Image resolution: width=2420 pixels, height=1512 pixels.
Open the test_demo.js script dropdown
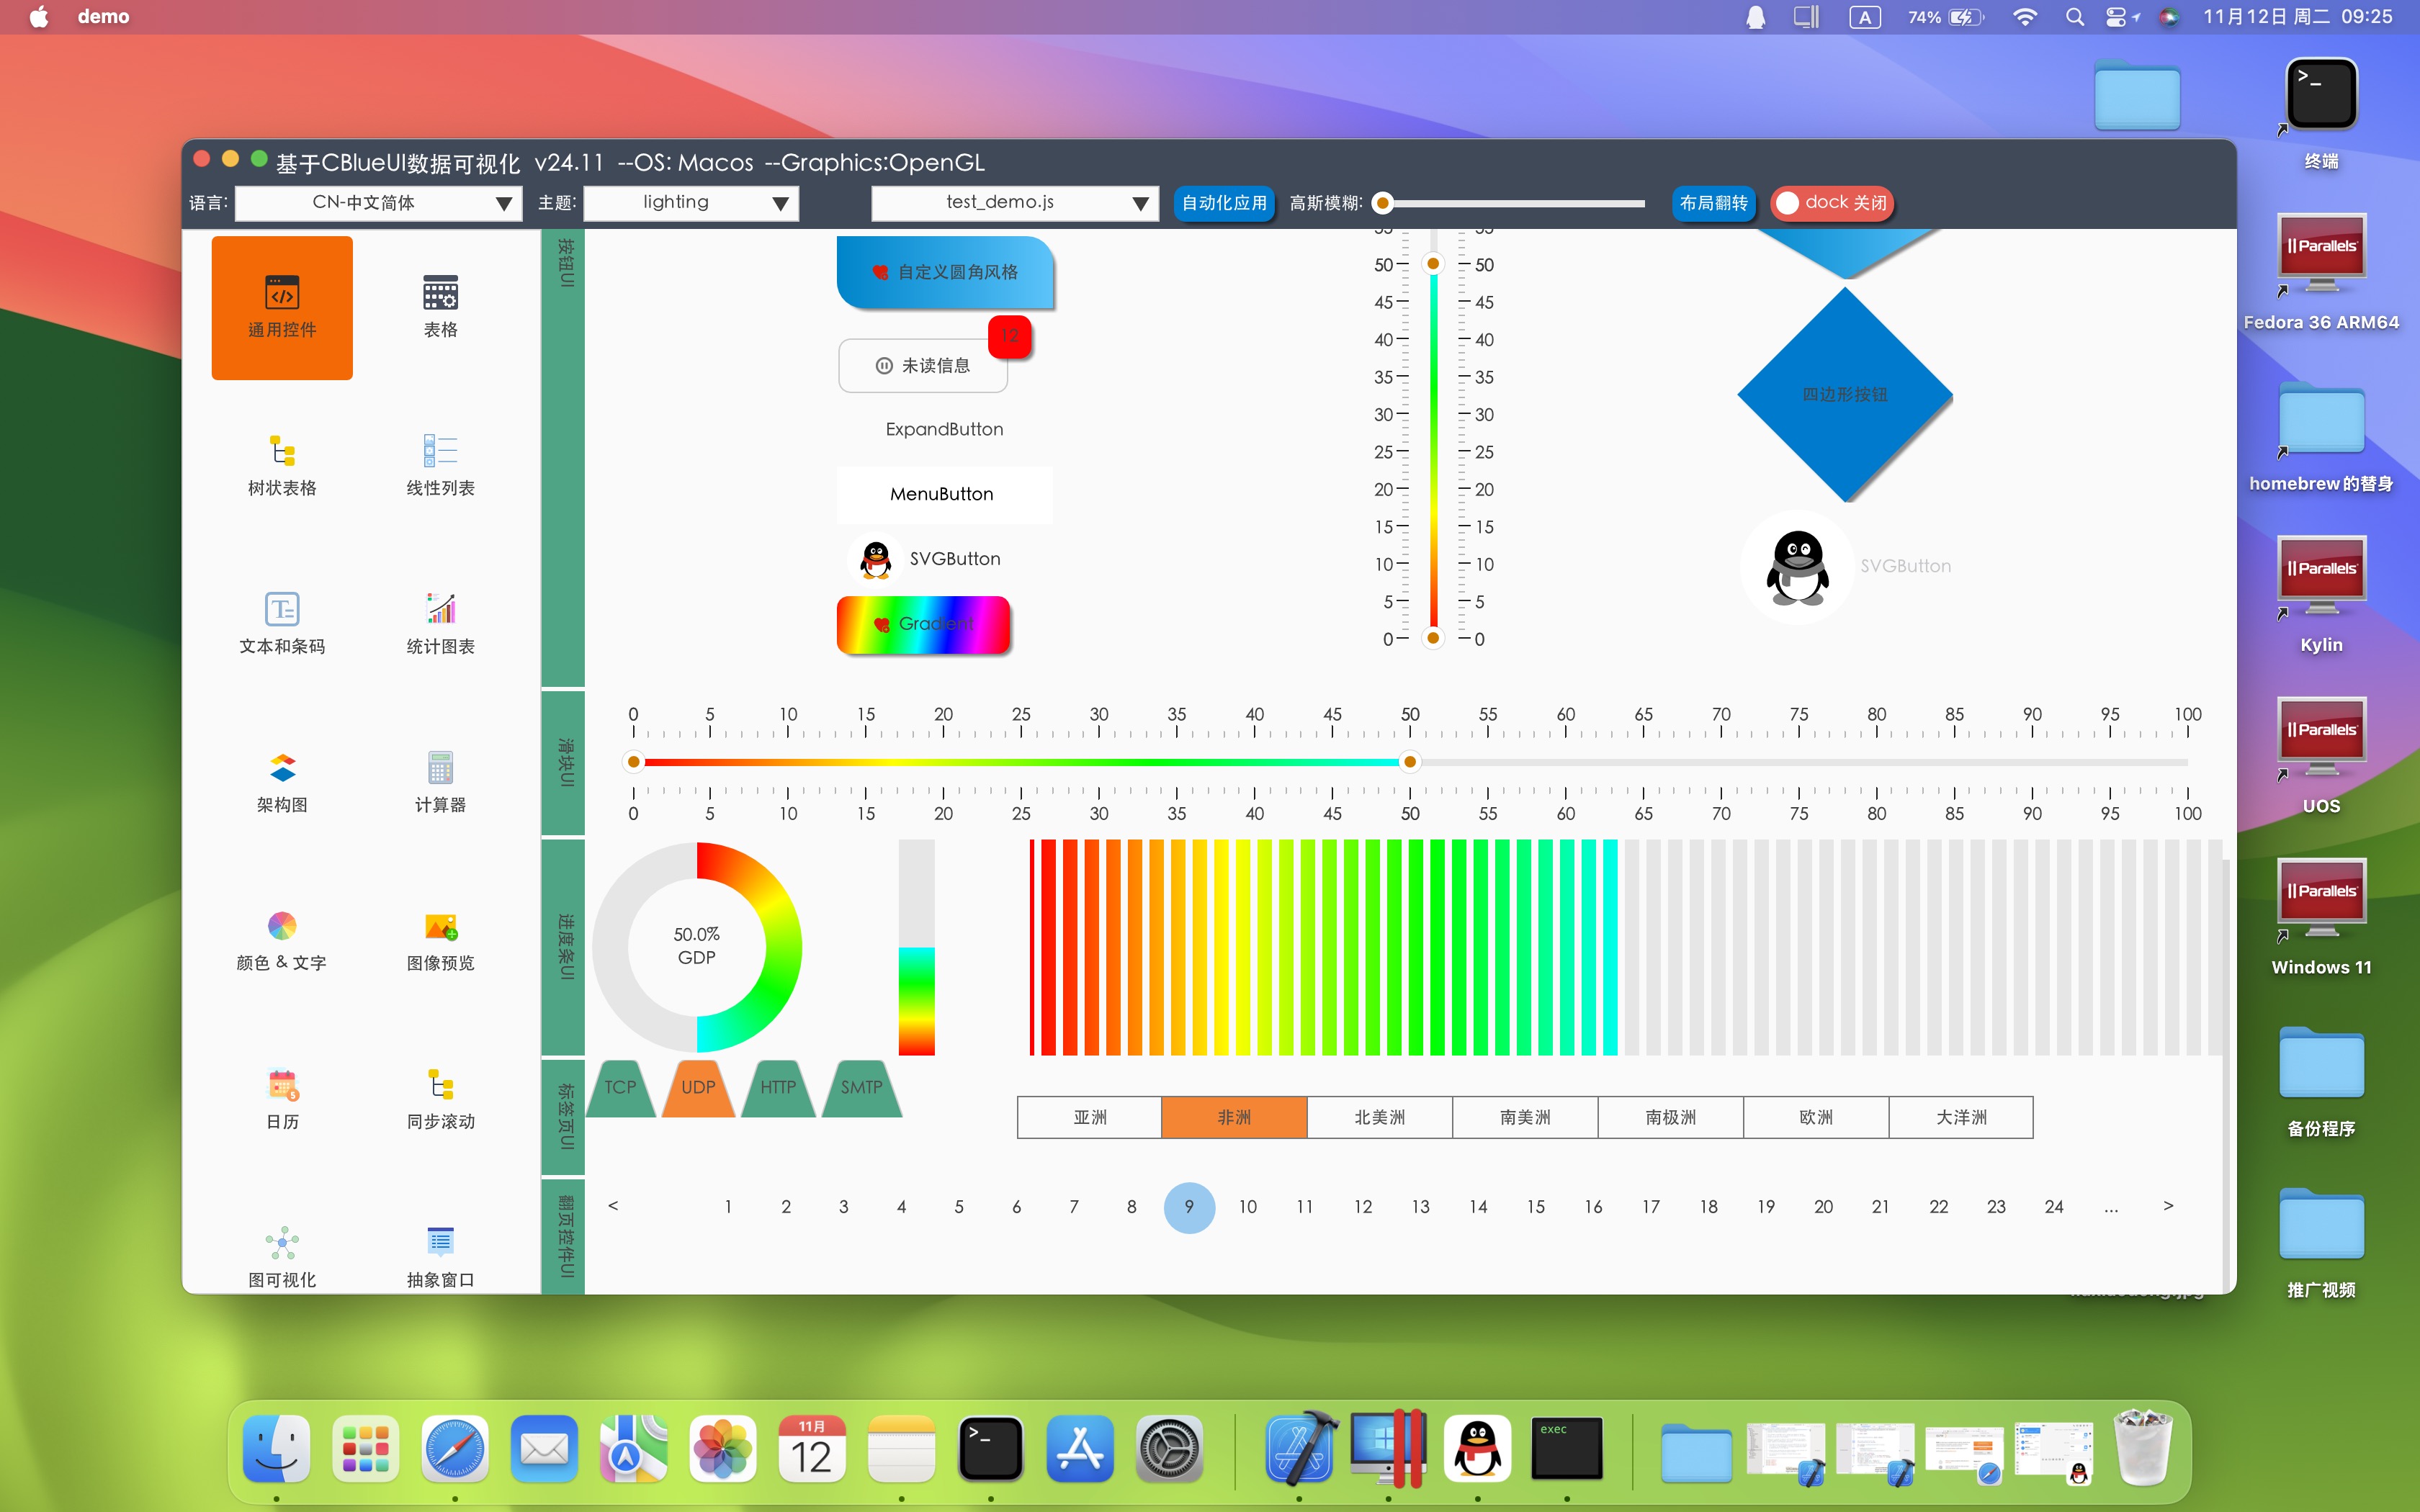1014,203
